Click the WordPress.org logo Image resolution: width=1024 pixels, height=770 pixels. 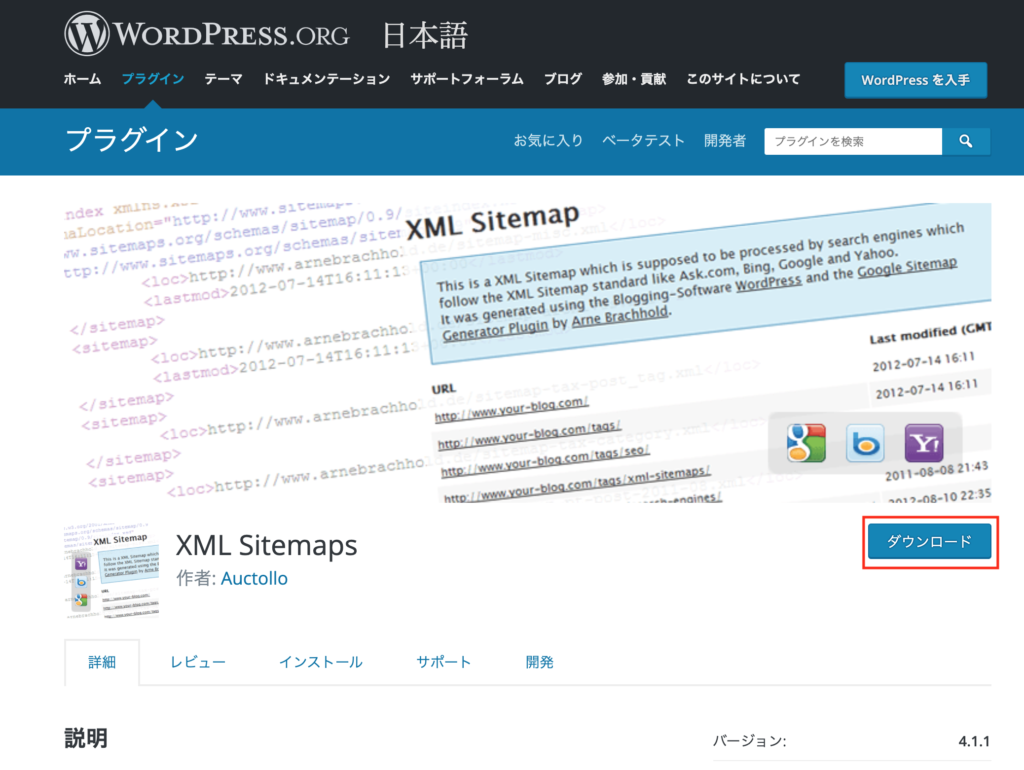[207, 34]
